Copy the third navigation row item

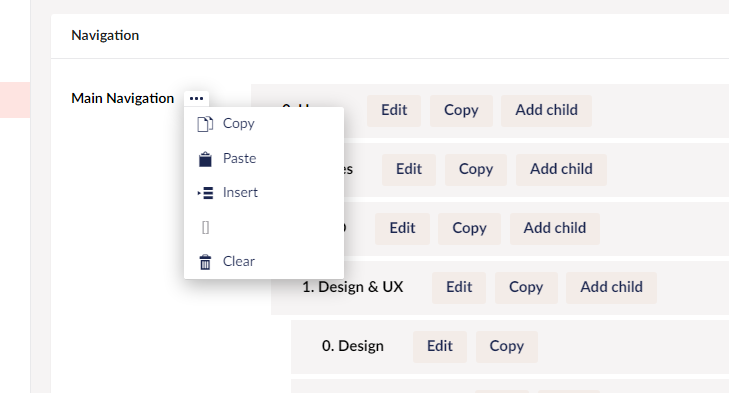(469, 229)
